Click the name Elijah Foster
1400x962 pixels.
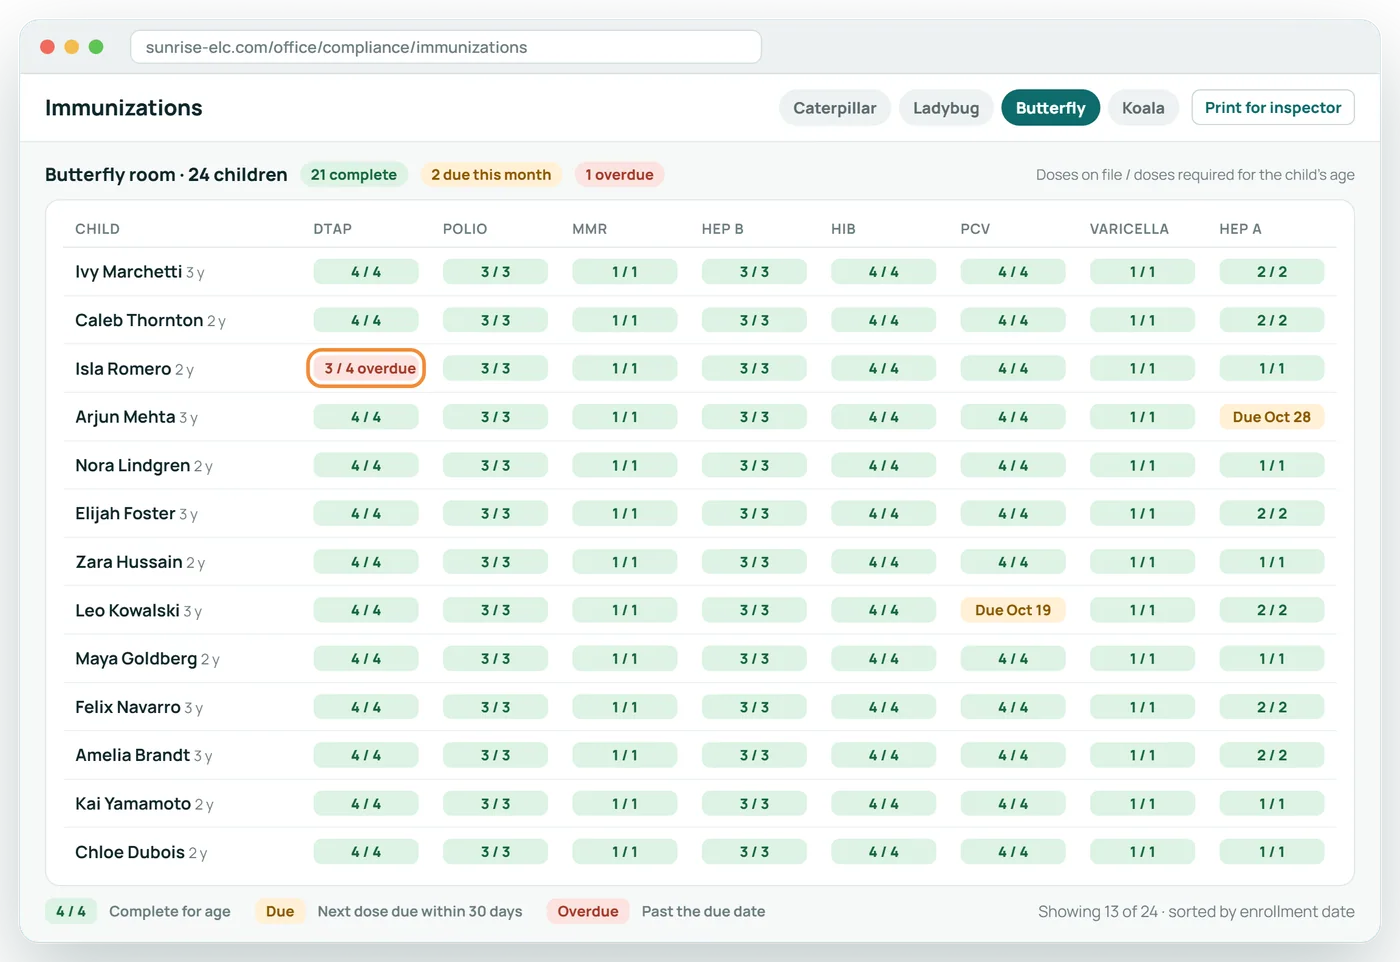[125, 513]
